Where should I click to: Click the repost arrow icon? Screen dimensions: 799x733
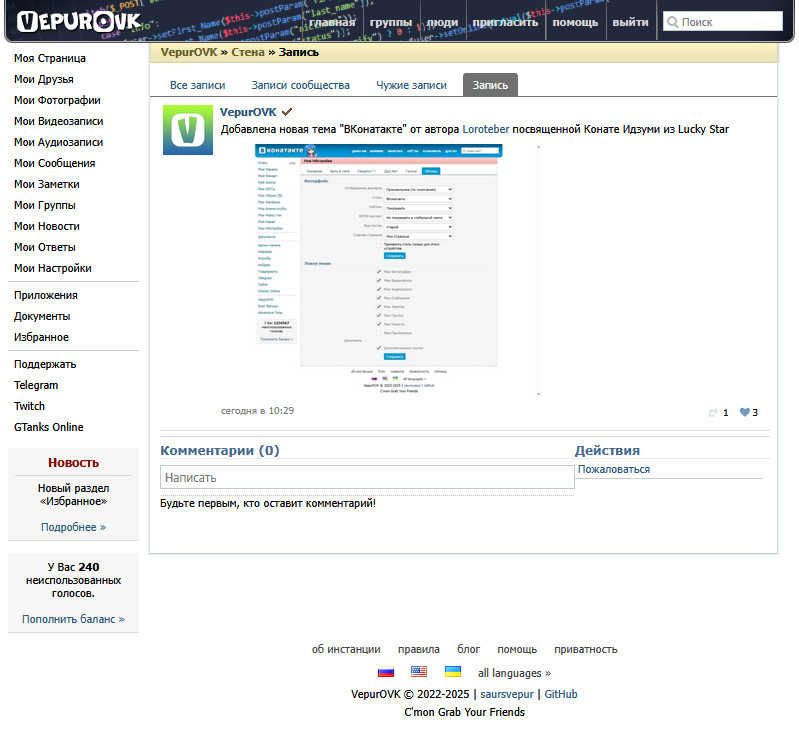tap(713, 412)
